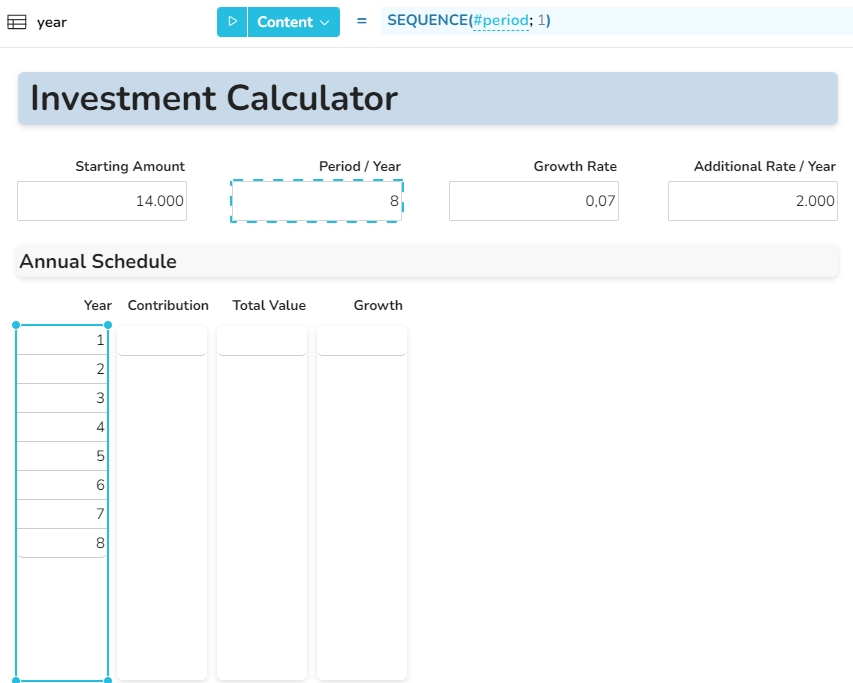
Task: Click the first Total Value cell
Action: tap(262, 340)
